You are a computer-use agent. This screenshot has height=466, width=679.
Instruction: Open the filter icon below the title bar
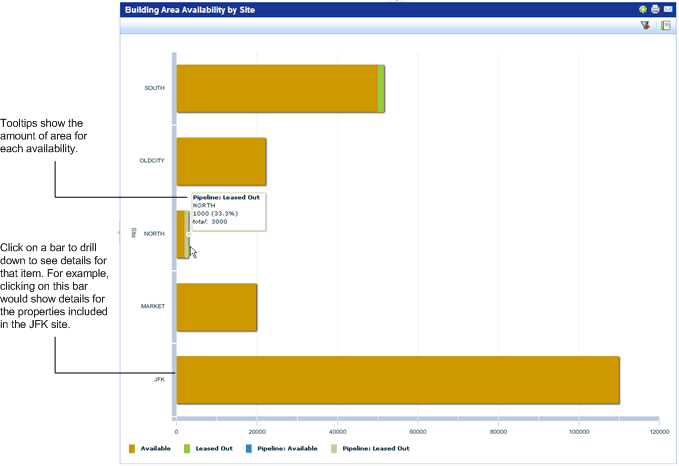tap(646, 26)
